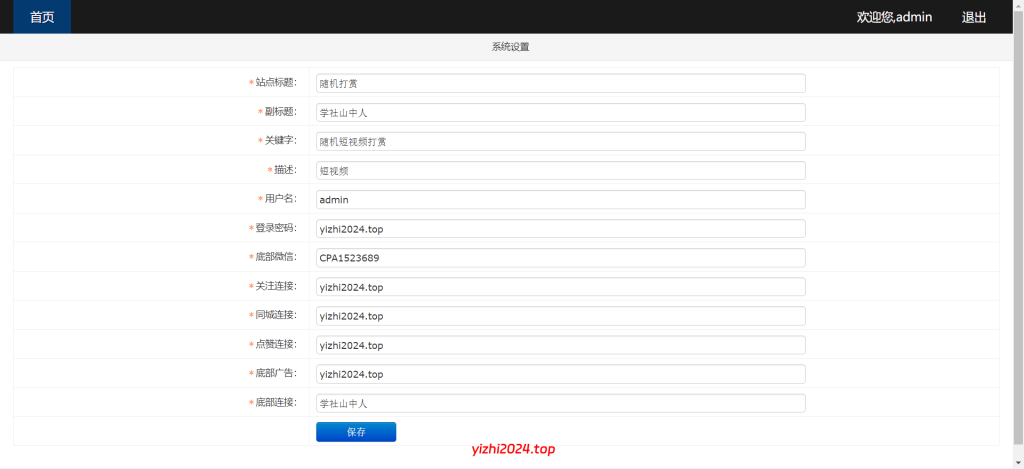Focus the 站点标题 input field
The height and width of the screenshot is (469, 1024).
tap(560, 84)
